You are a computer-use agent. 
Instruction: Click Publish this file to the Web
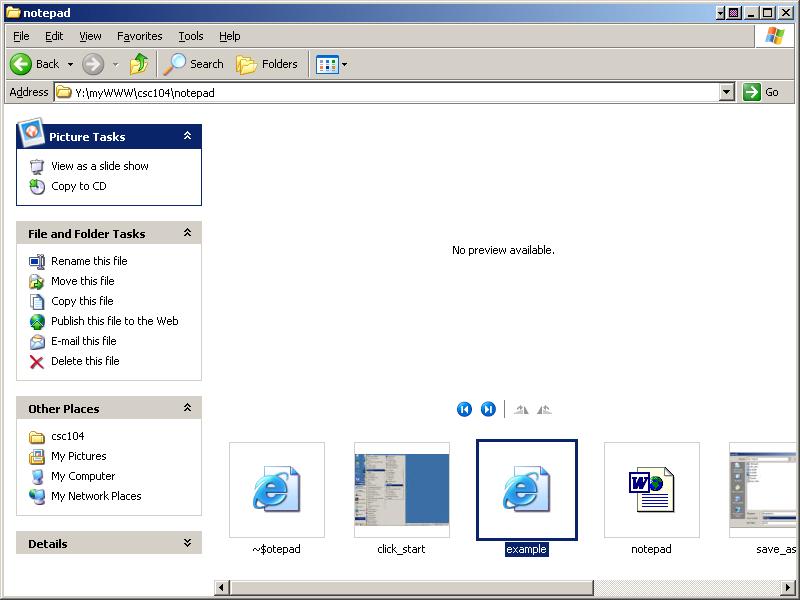tap(115, 321)
